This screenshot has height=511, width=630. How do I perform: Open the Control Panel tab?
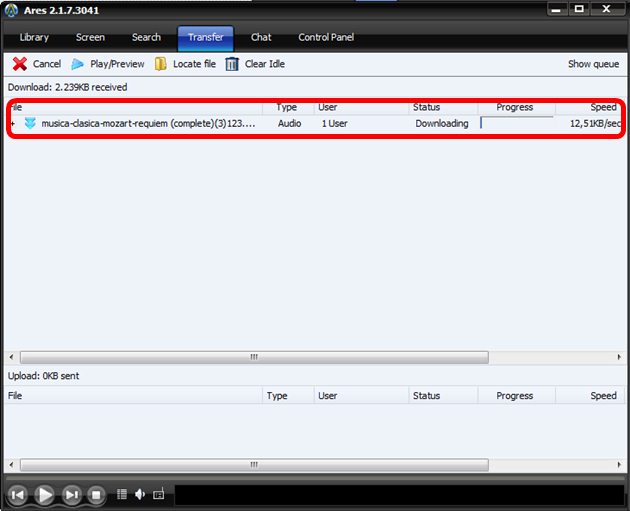click(x=326, y=37)
